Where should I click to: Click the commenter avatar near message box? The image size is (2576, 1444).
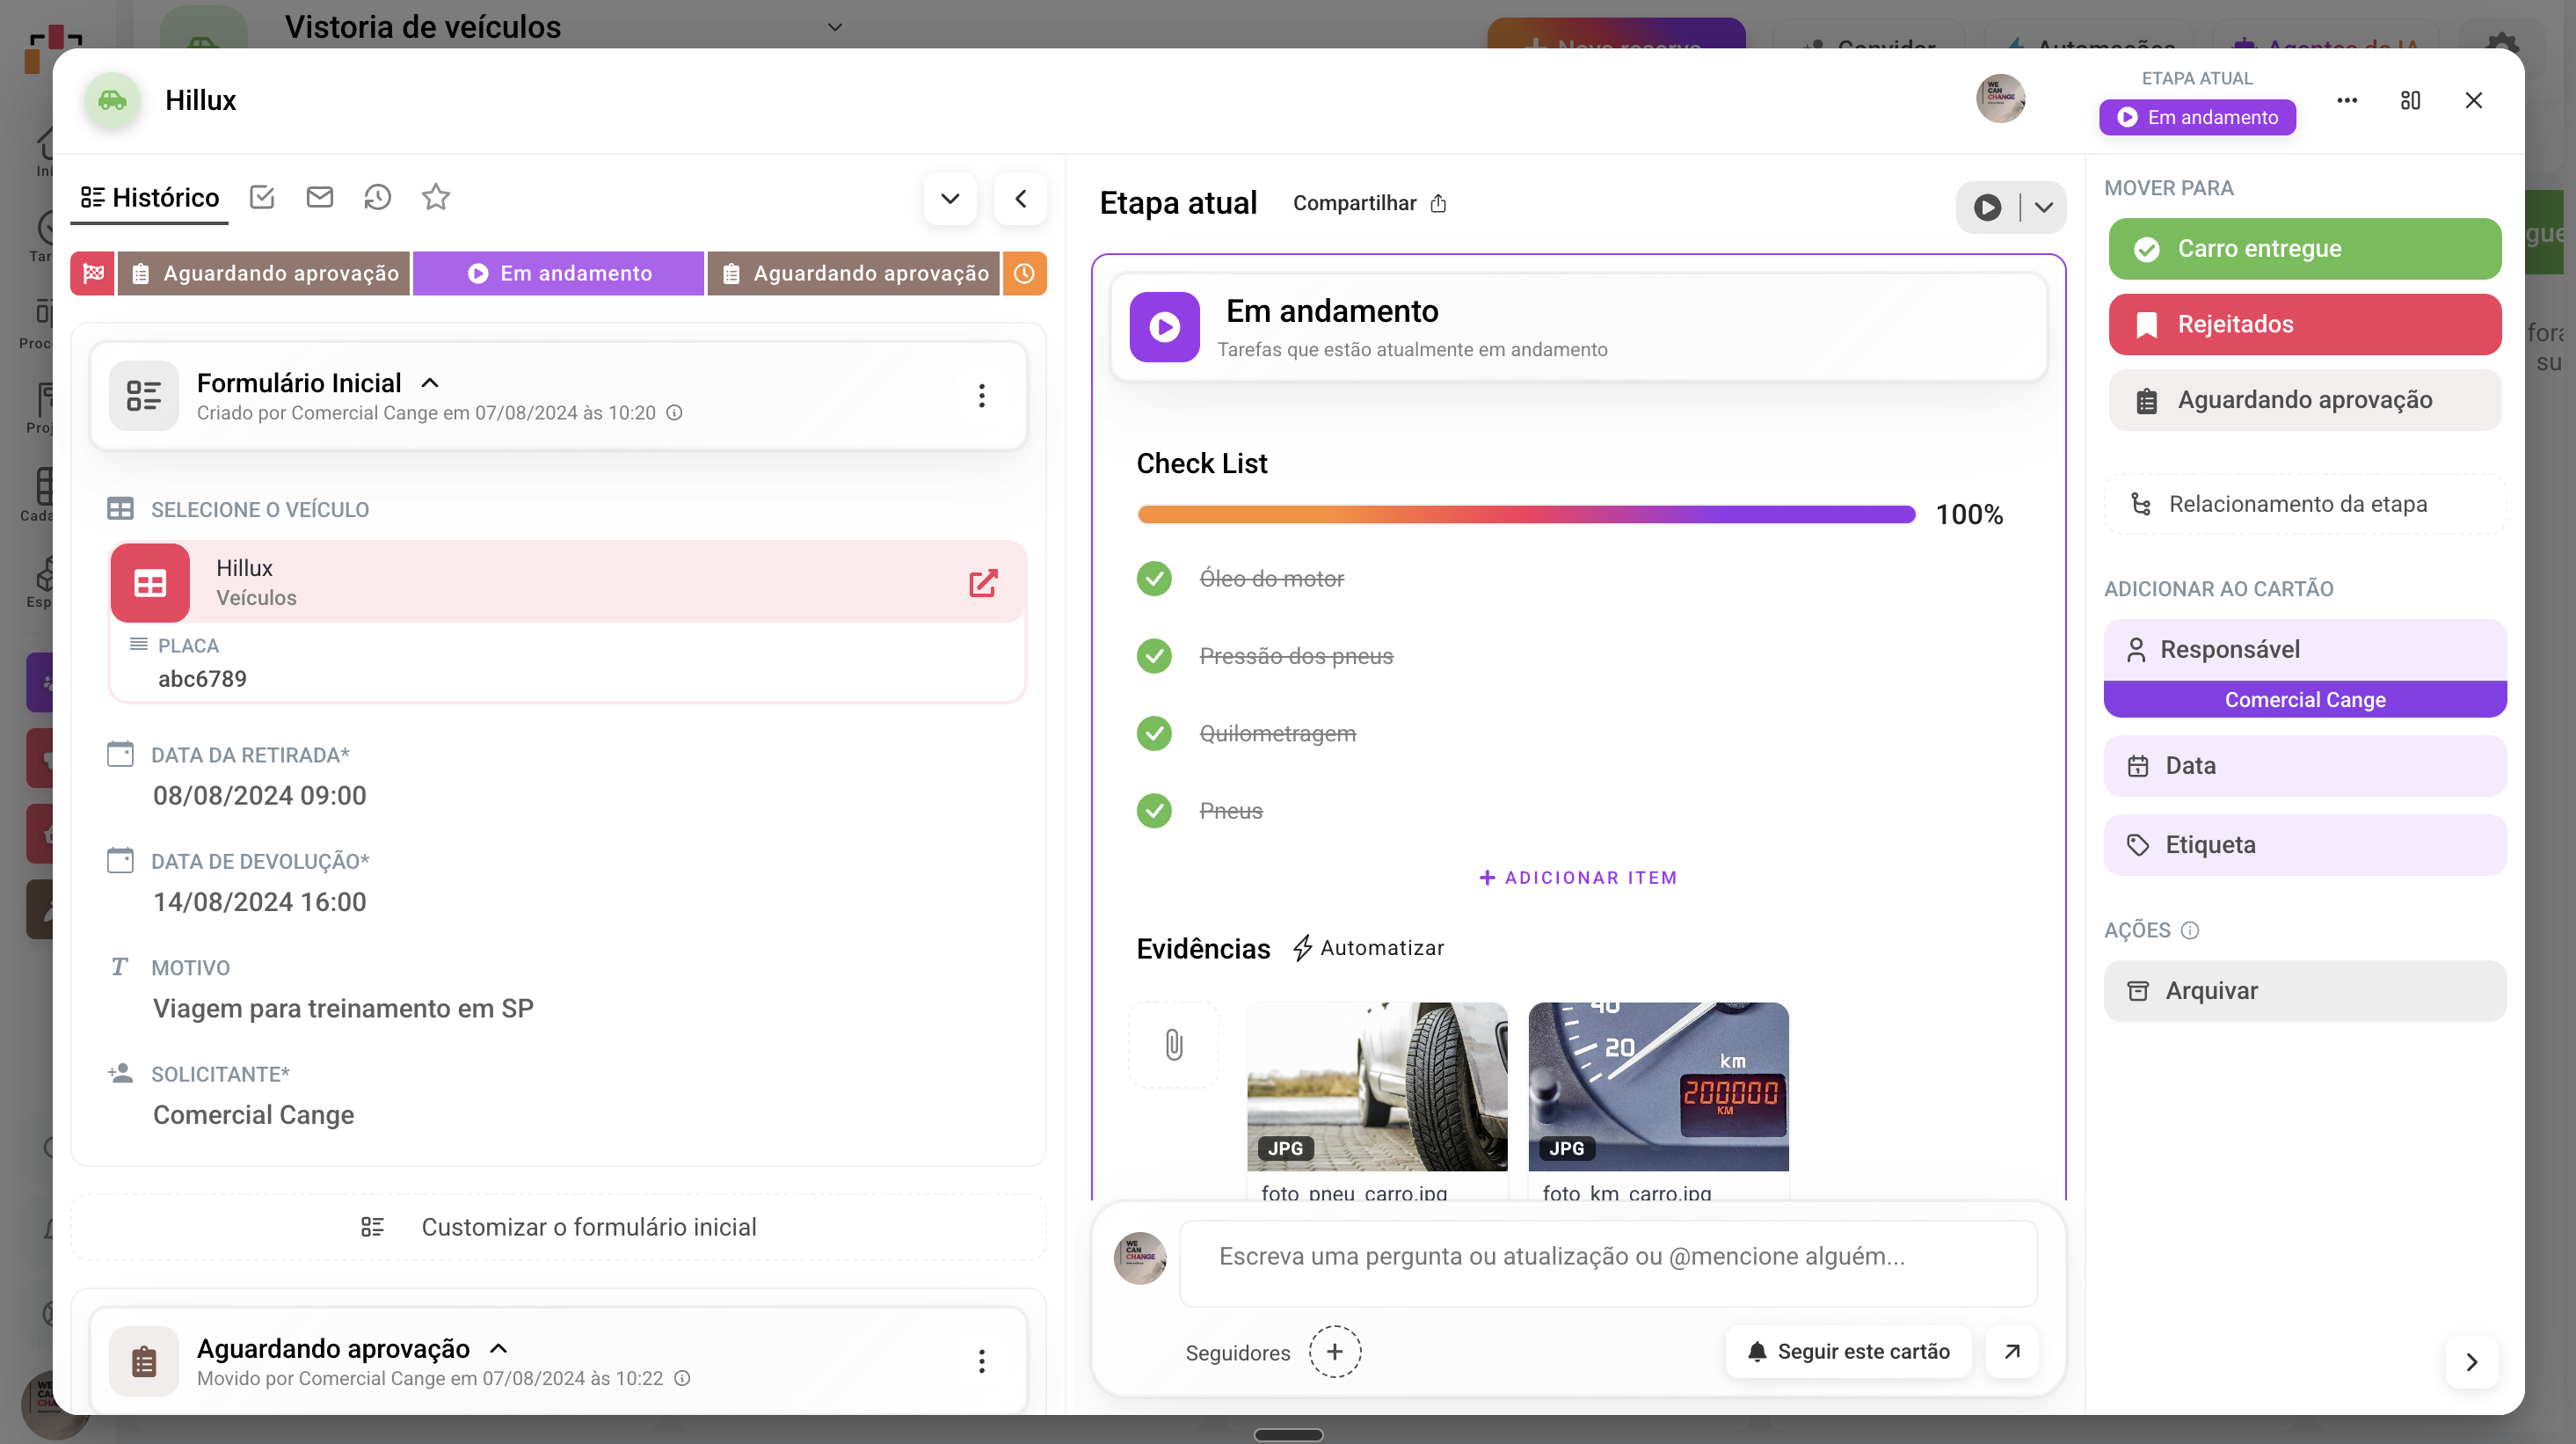click(1141, 1258)
